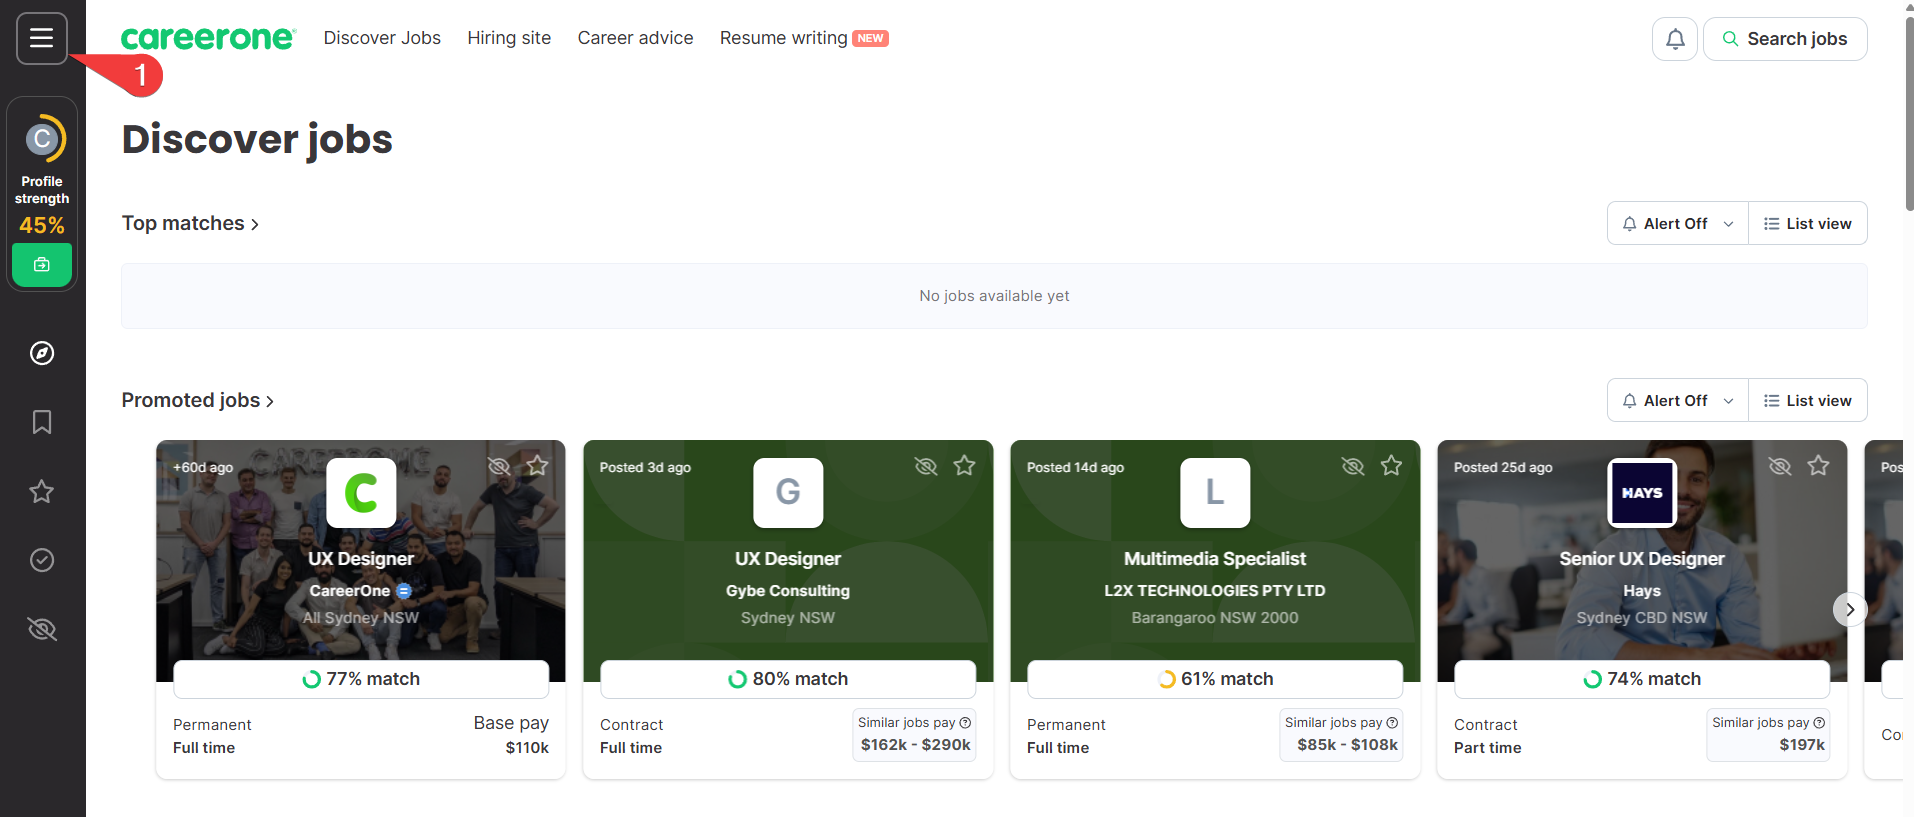Hide the Hays Senior UX Designer job
The image size is (1914, 817).
coord(1780,466)
